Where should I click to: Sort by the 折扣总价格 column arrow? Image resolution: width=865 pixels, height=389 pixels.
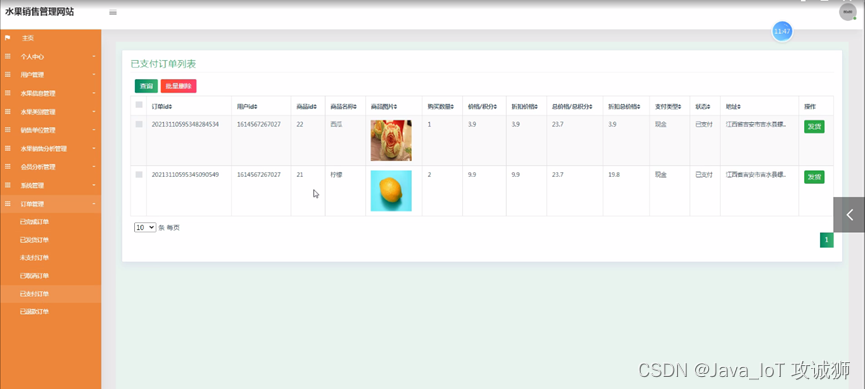pos(638,106)
